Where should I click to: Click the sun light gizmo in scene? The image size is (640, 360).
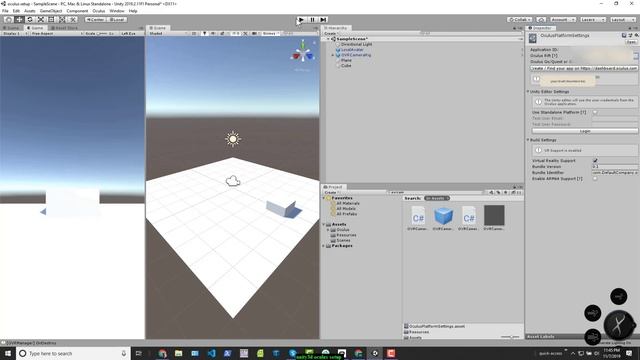pyautogui.click(x=233, y=139)
